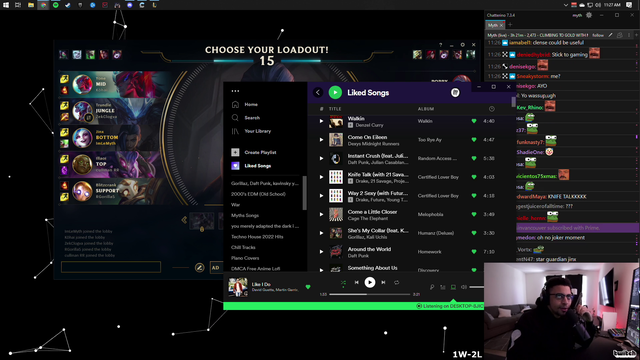Toggle shuffle in Spotify player
Viewport: 640px width, 360px height.
(343, 282)
